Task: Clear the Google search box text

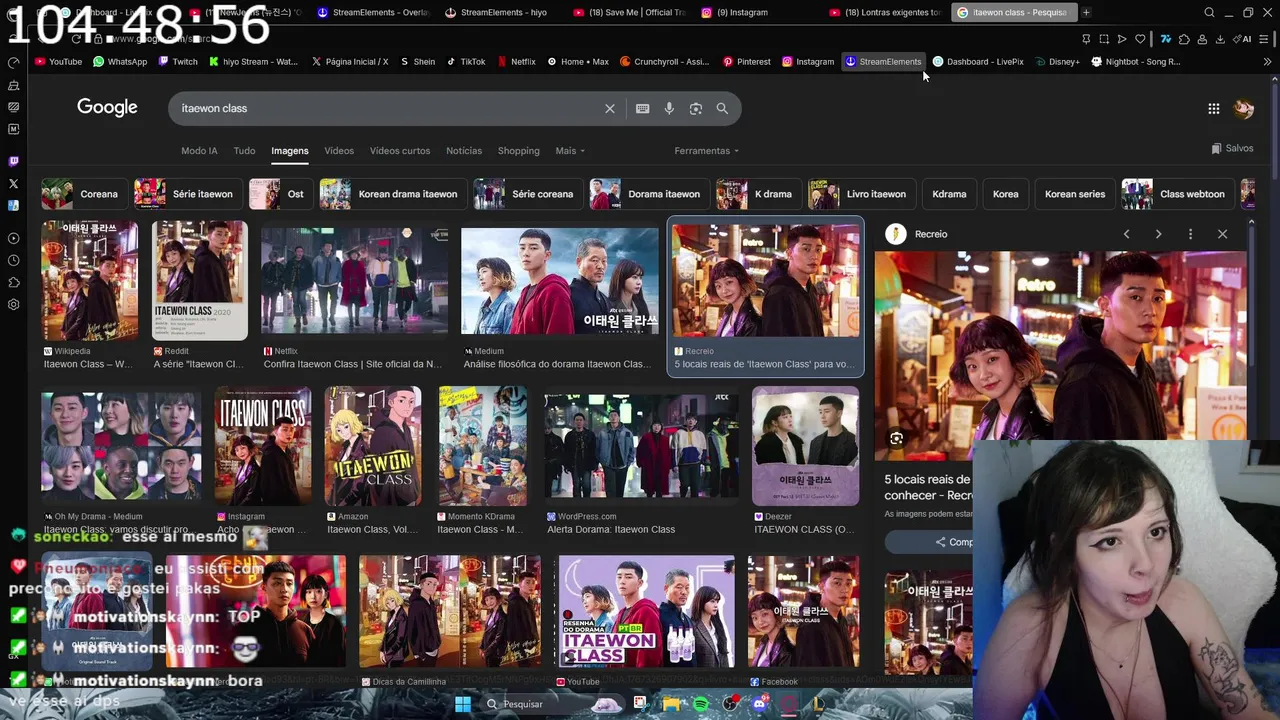Action: coord(610,108)
